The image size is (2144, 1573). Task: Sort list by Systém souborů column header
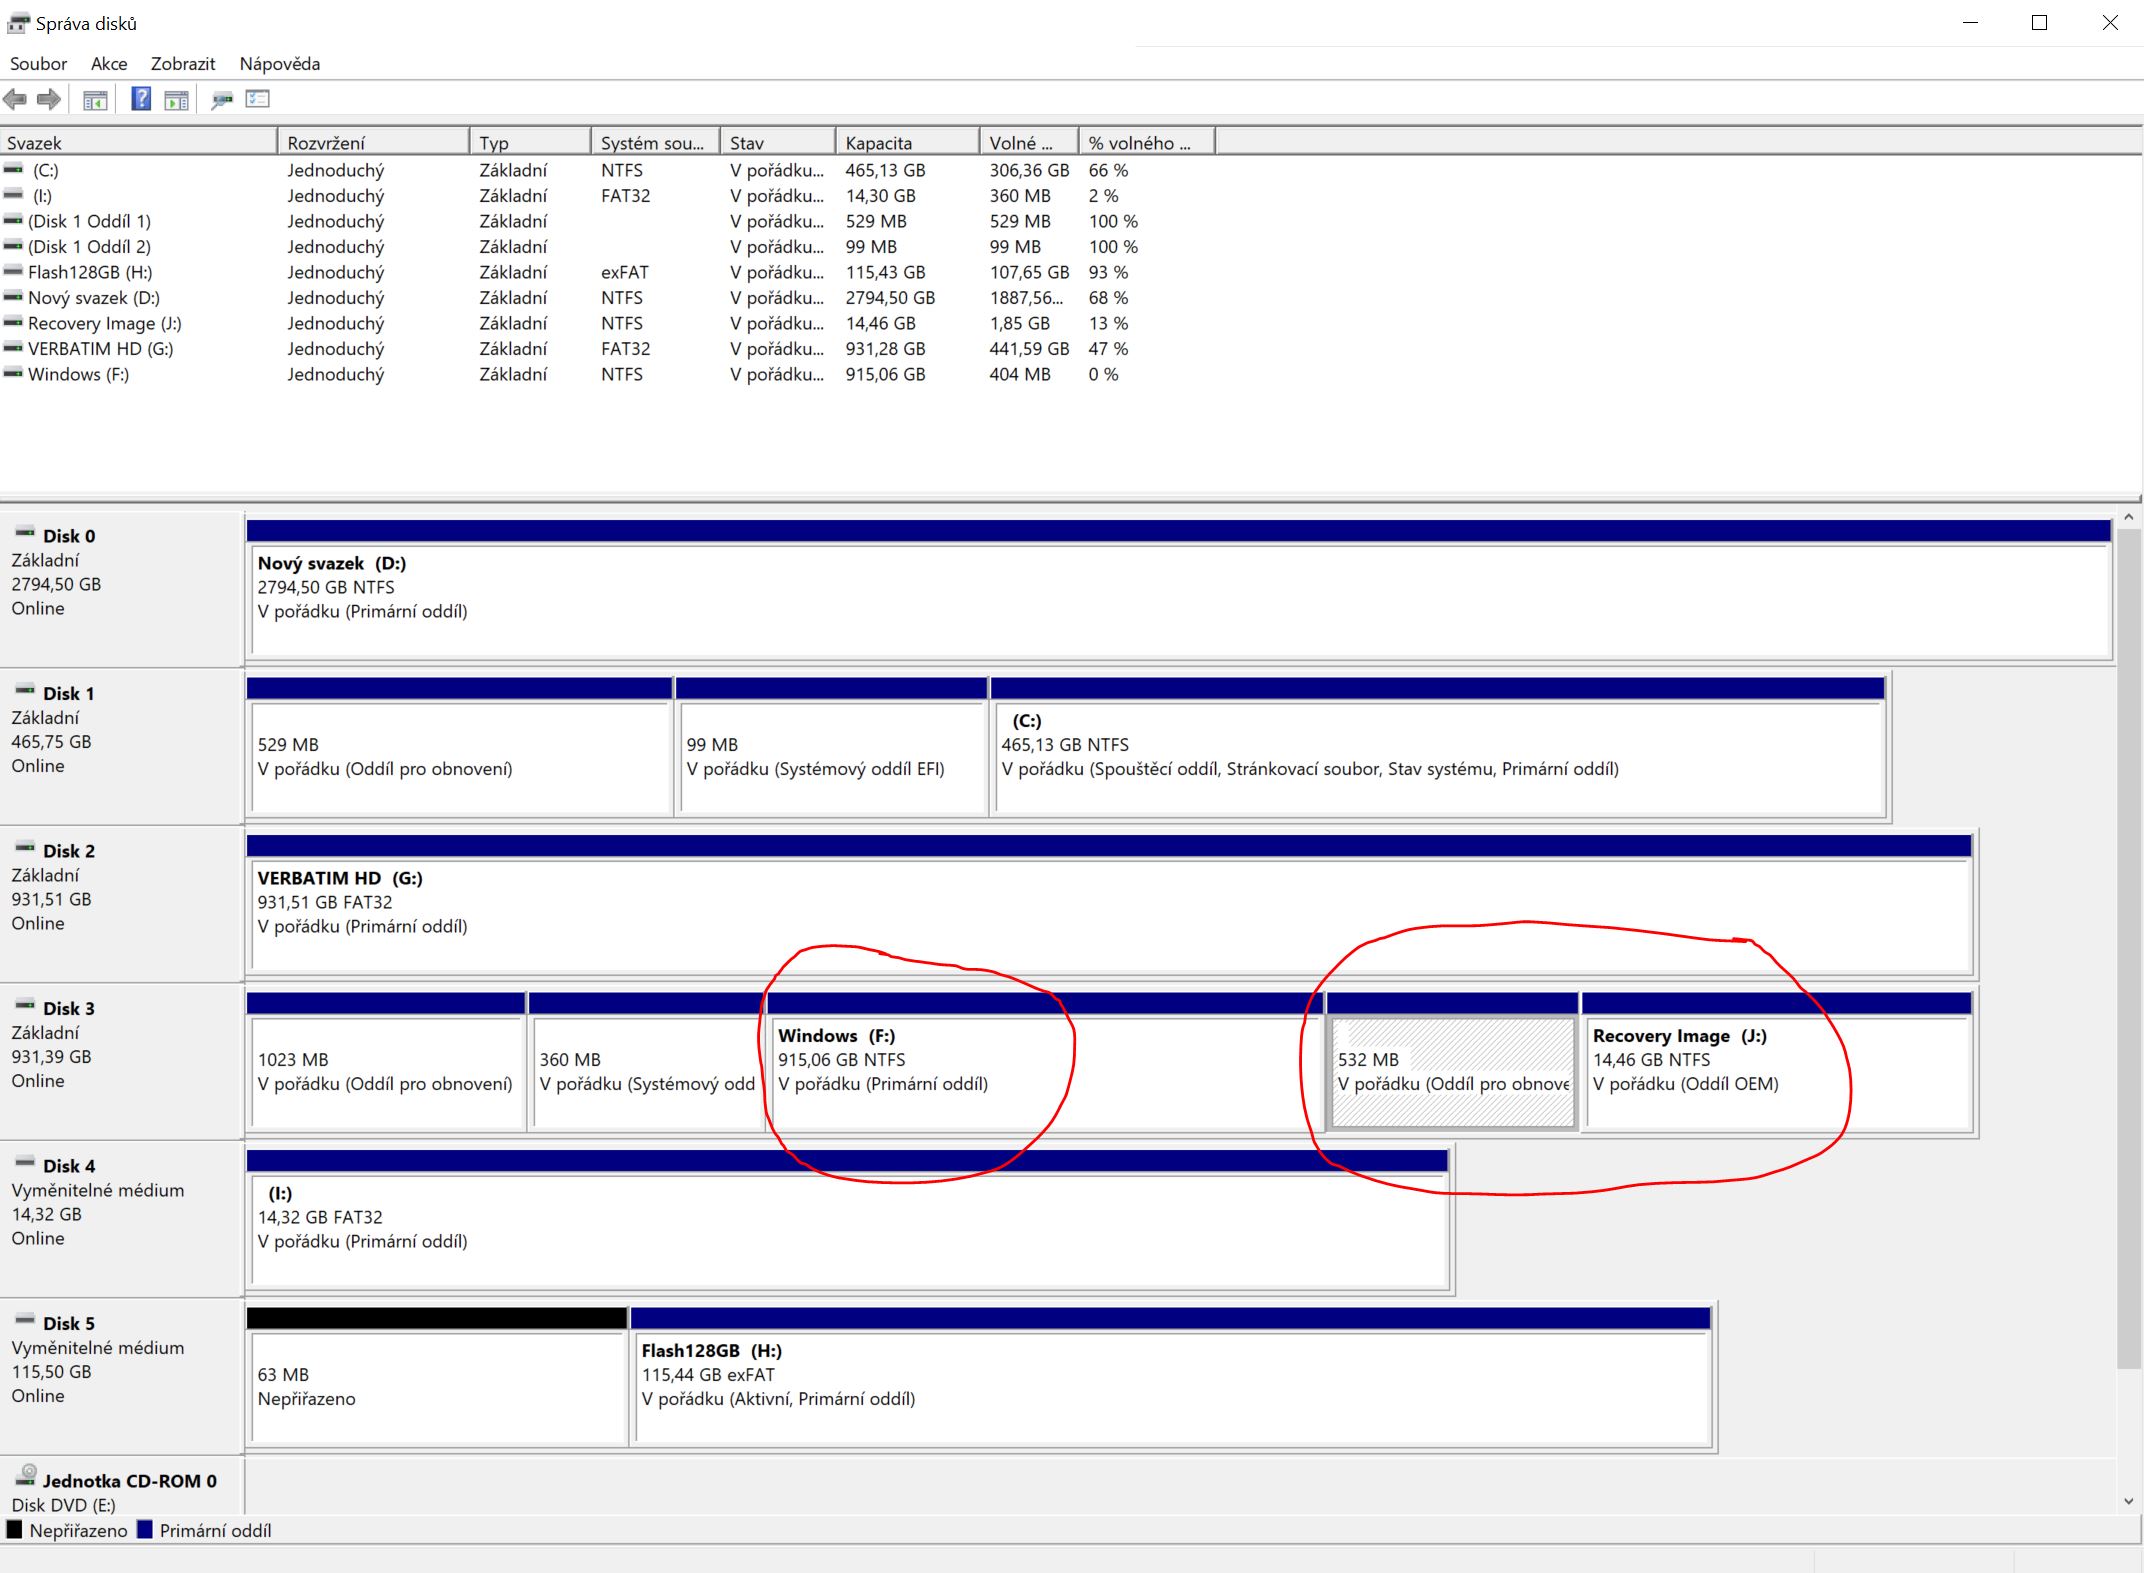(653, 143)
